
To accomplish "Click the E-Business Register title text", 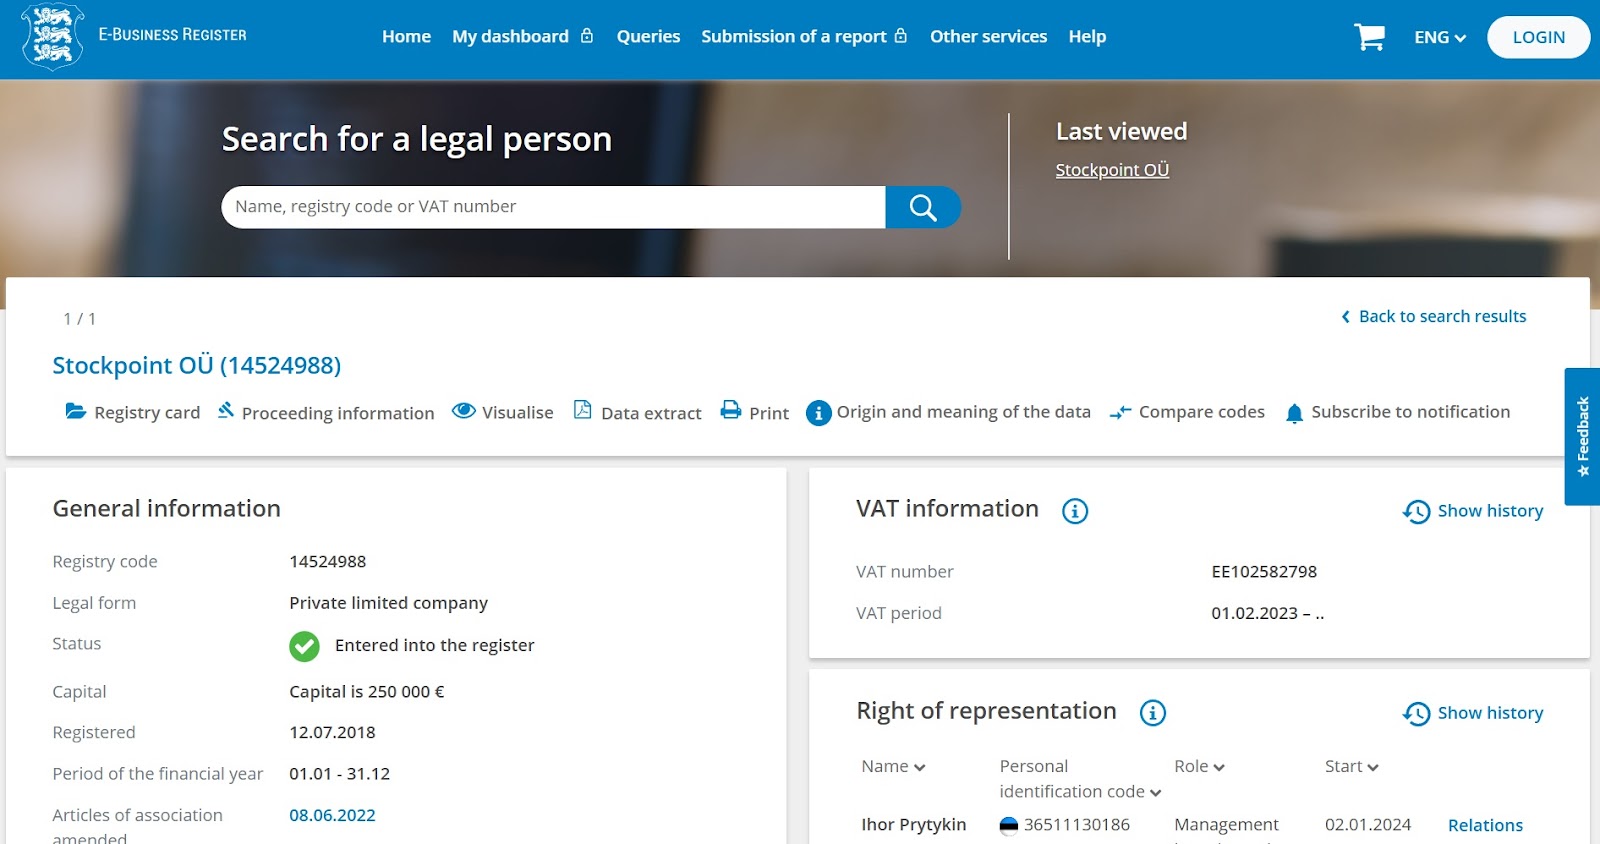I will 172,35.
